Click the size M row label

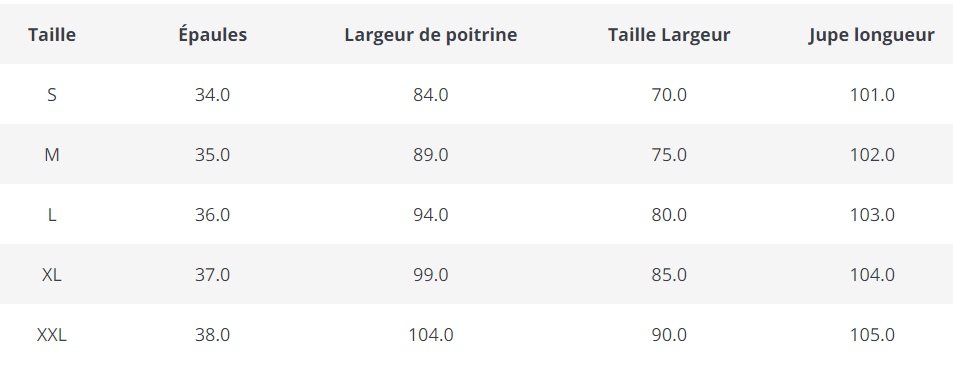tap(52, 155)
